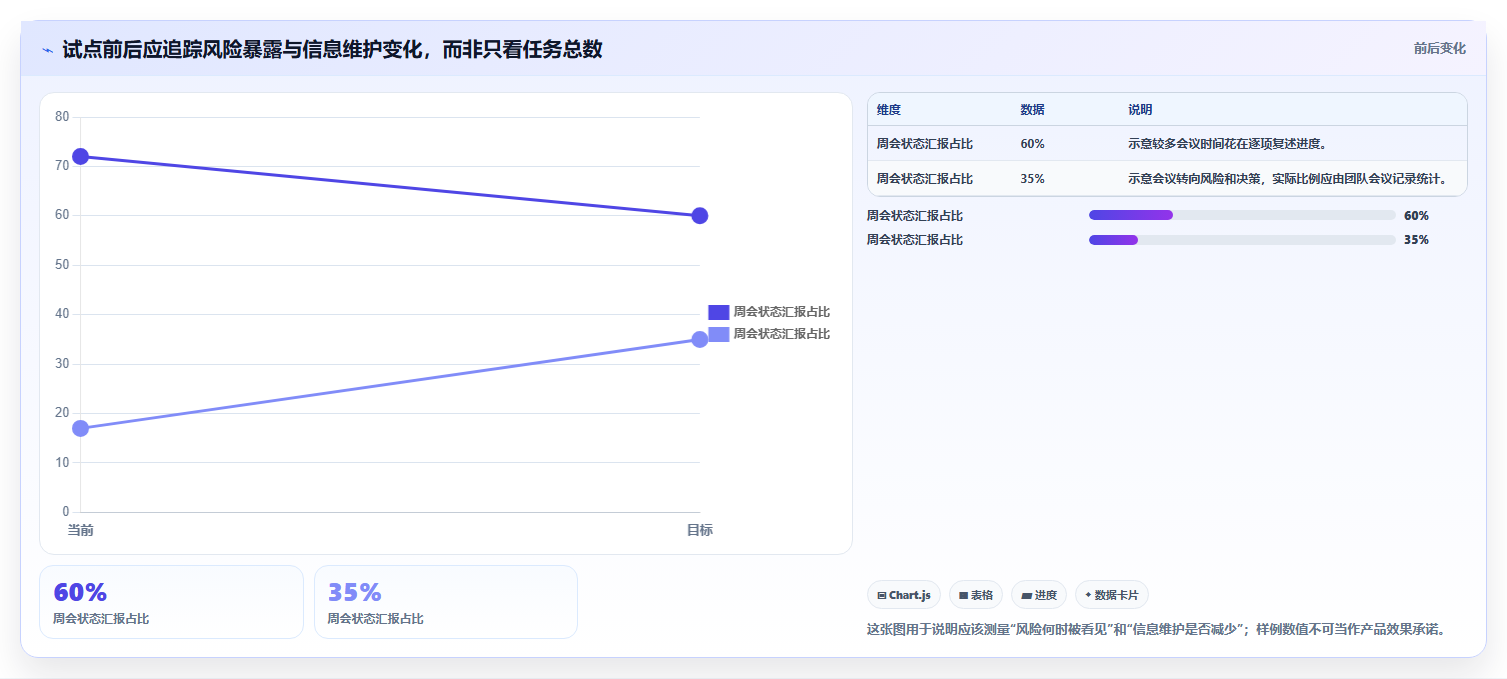Click the light lavender legend swatch of the chart

pos(718,334)
